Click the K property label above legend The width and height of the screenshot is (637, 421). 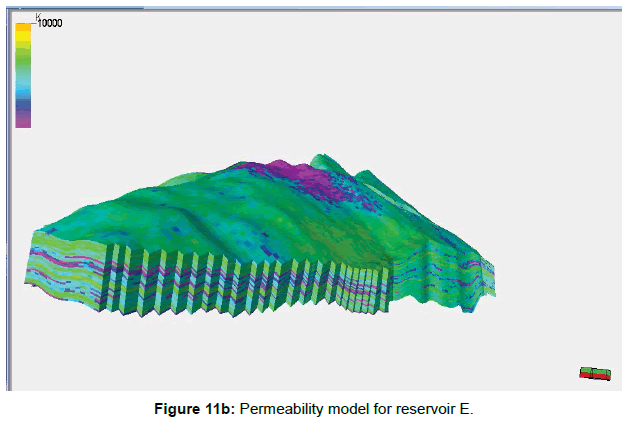(x=37, y=16)
